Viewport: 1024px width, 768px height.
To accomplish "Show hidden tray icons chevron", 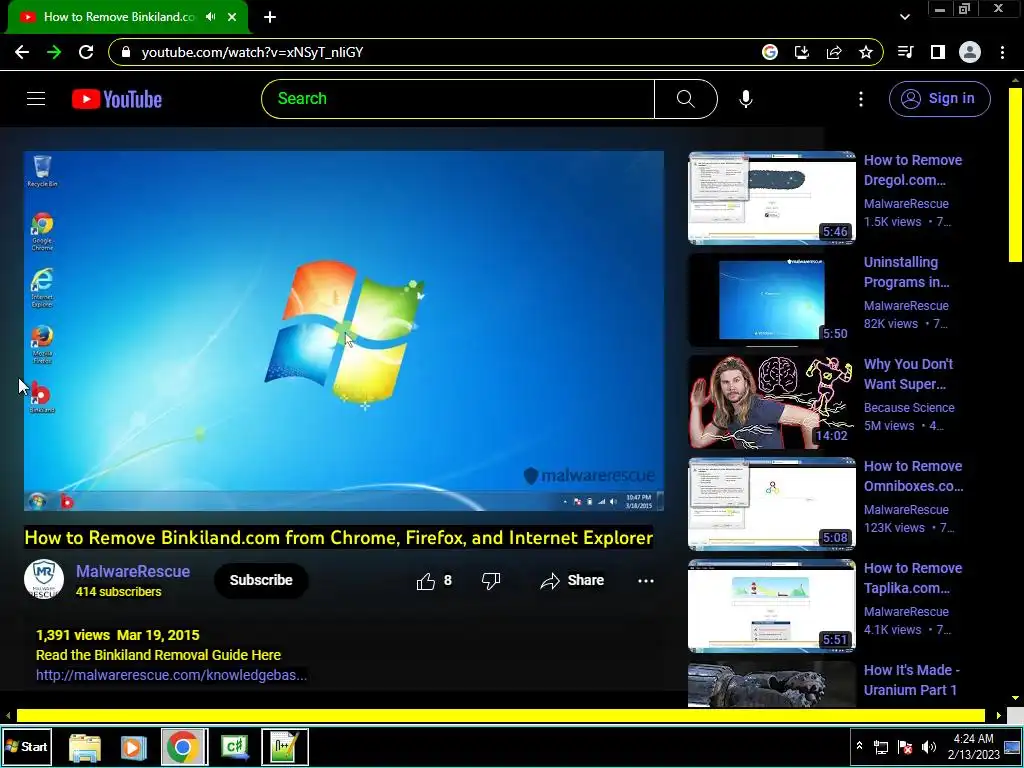I will pos(859,746).
